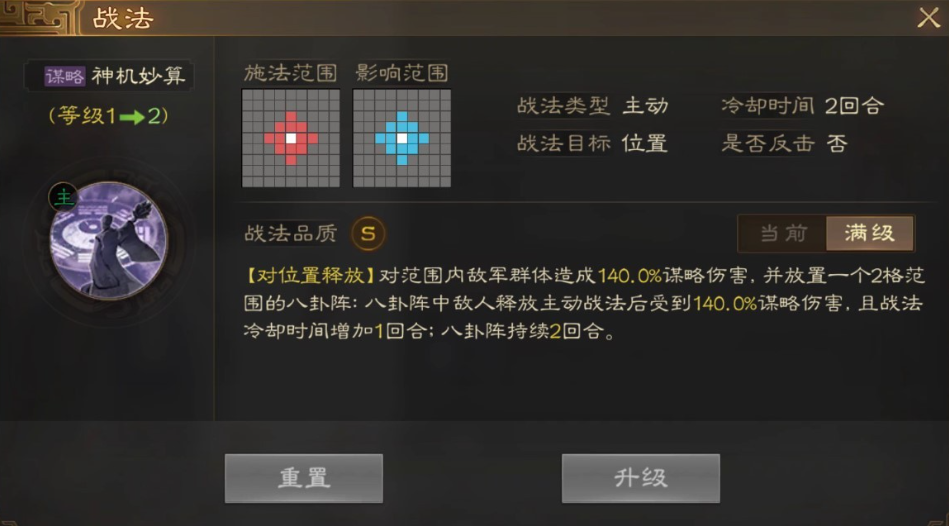Click the 重置 reset button
Screen dimensions: 949x526
point(304,478)
